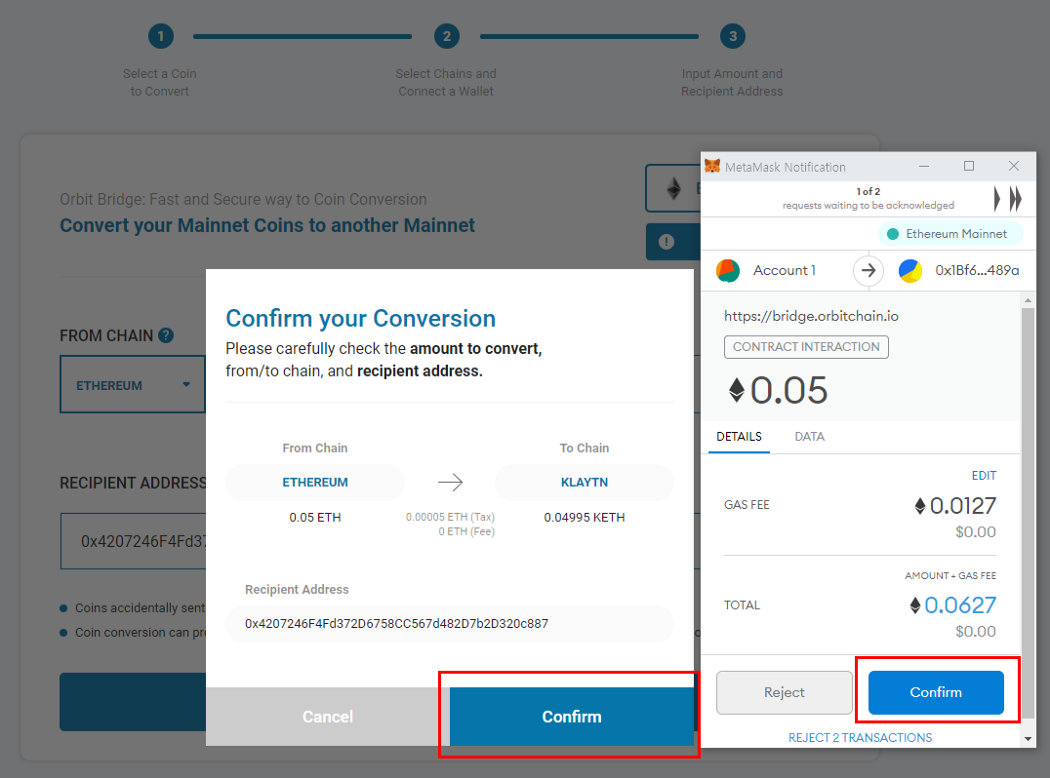
Task: Click the exclamation info icon behind MetaMask window
Action: click(666, 242)
